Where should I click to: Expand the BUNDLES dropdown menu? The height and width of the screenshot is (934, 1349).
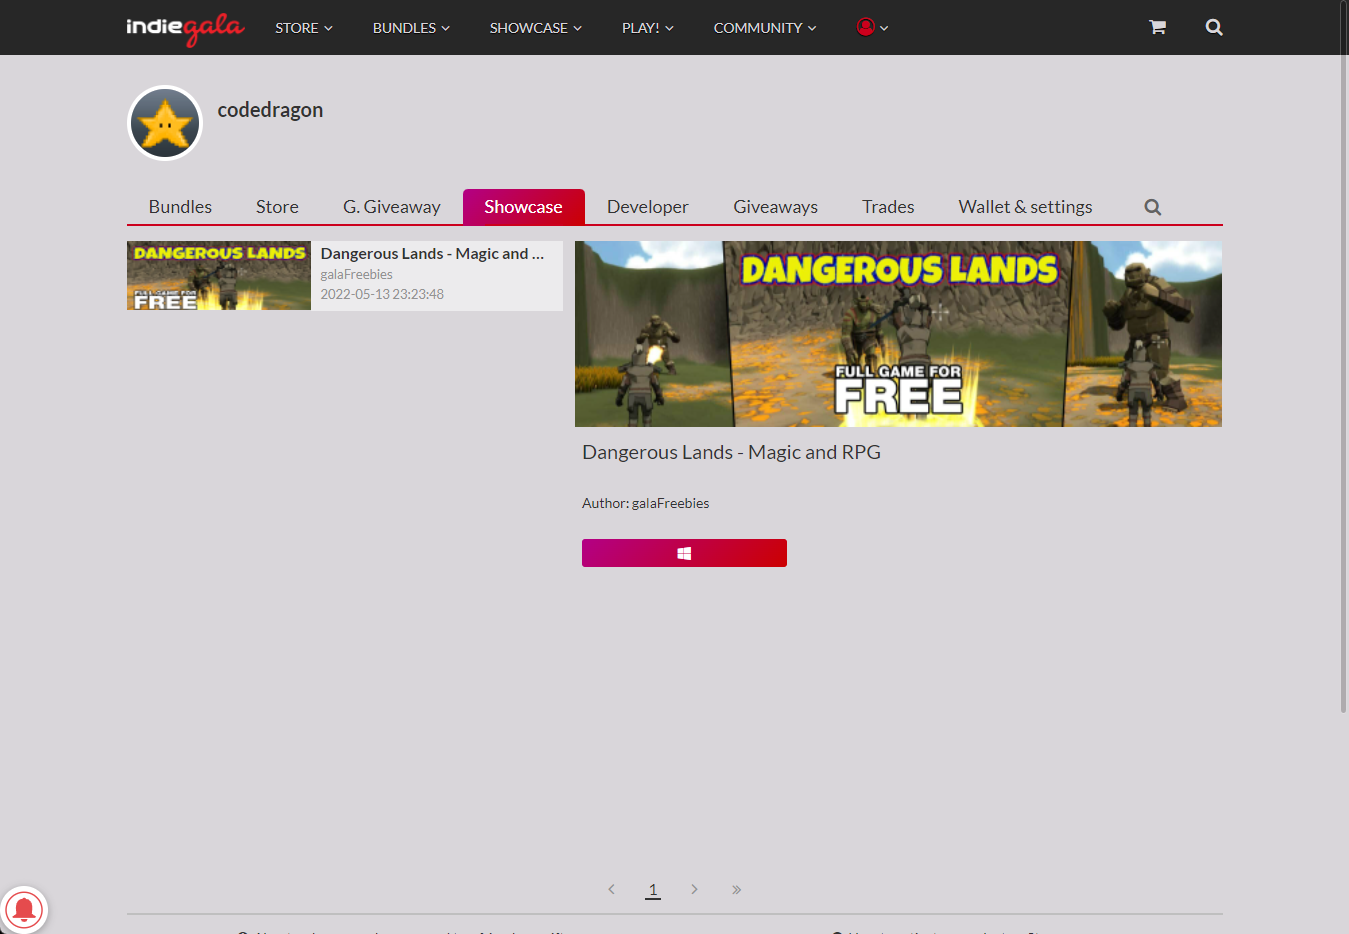pyautogui.click(x=411, y=28)
